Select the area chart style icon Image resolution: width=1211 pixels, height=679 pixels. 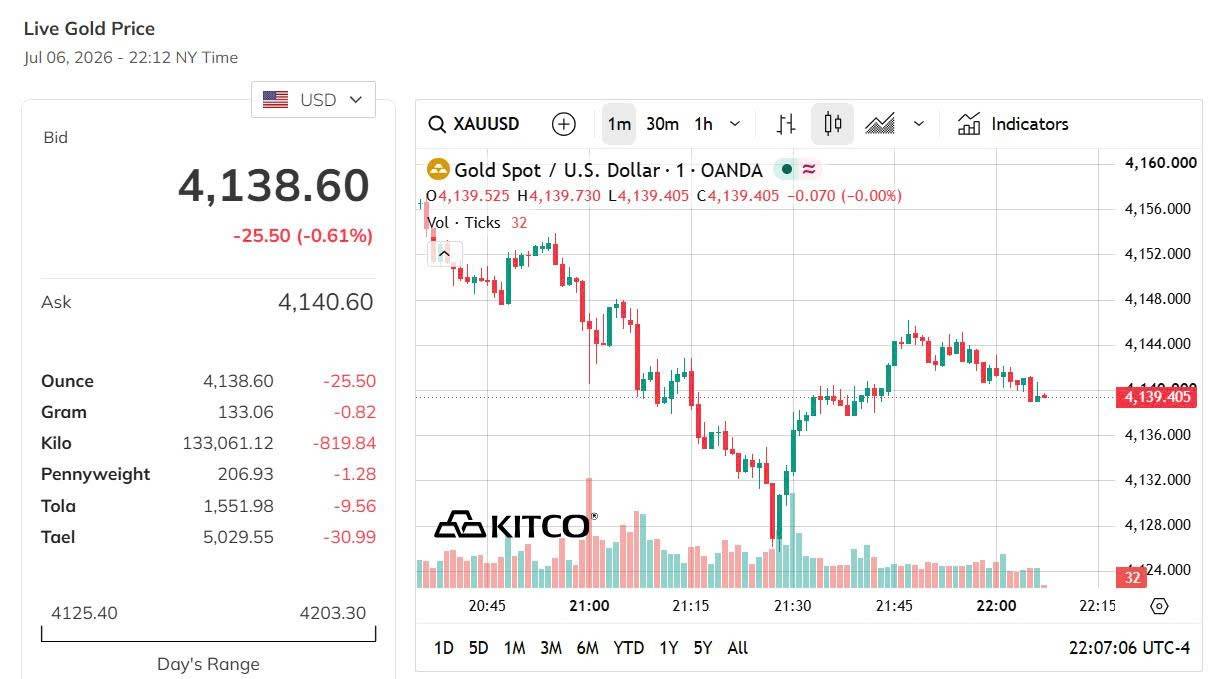(x=880, y=124)
